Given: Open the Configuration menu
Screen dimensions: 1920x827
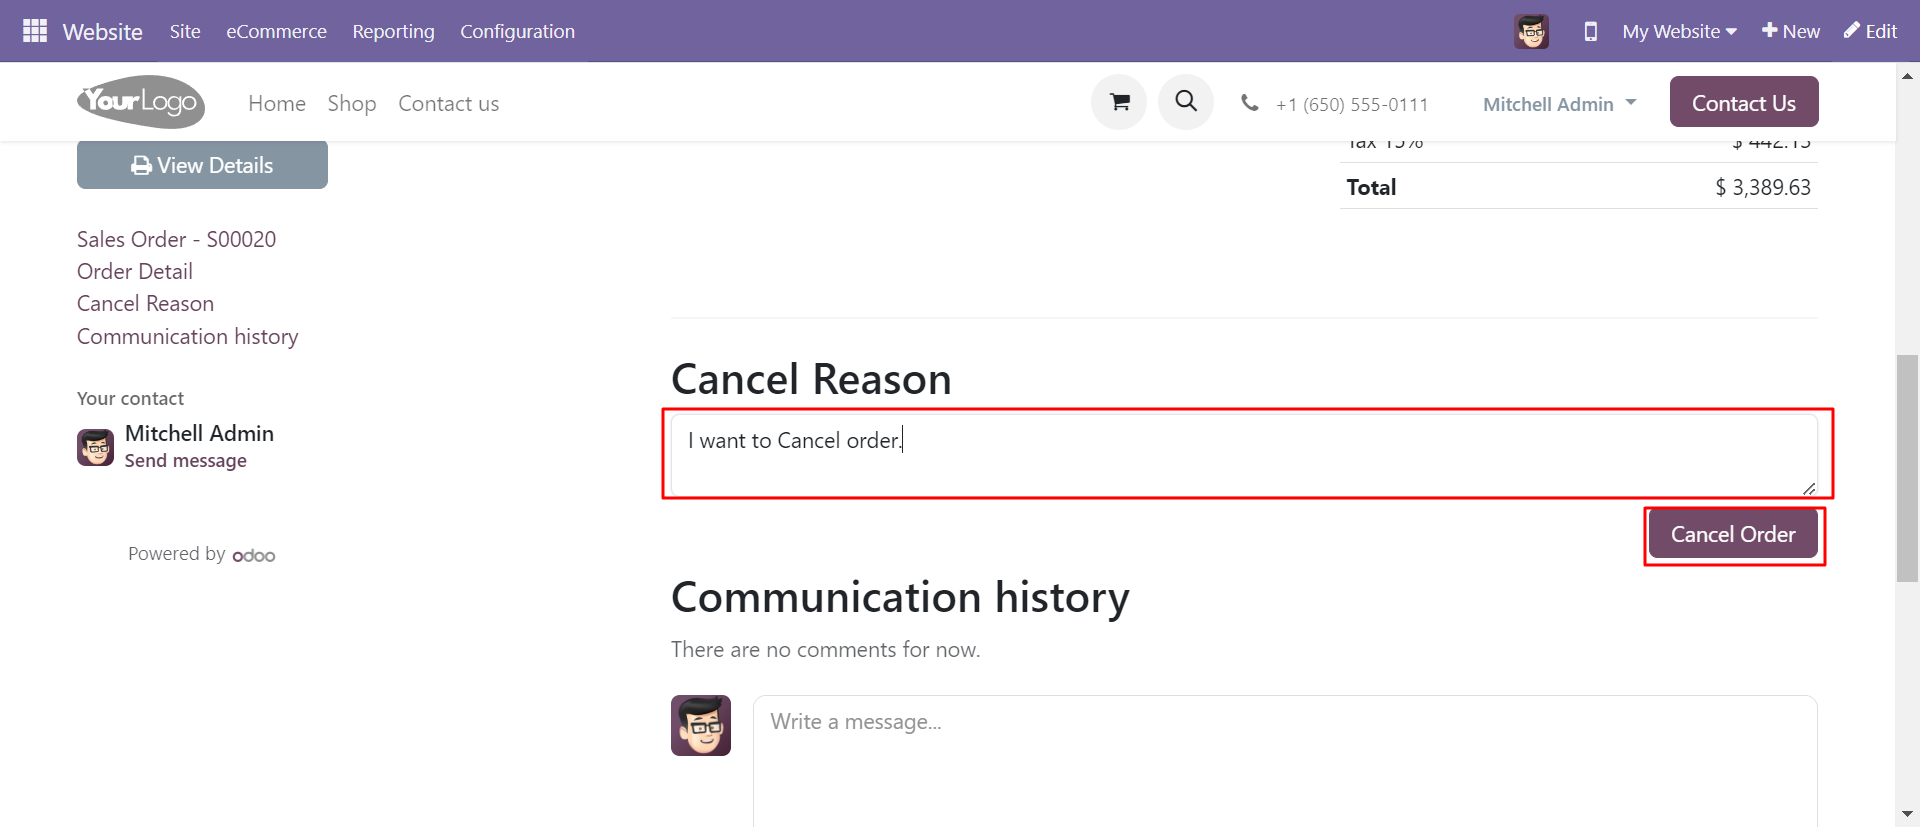Looking at the screenshot, I should point(517,31).
